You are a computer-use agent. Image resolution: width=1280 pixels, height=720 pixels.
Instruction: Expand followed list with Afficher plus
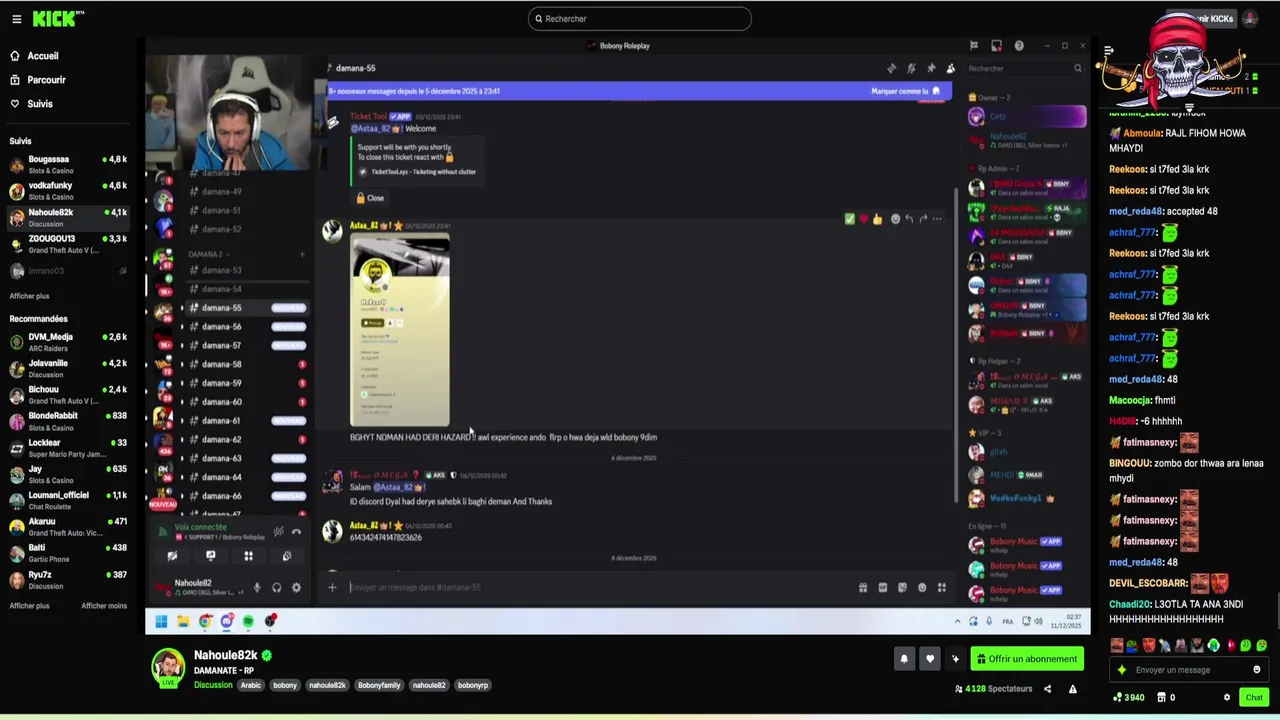29,296
